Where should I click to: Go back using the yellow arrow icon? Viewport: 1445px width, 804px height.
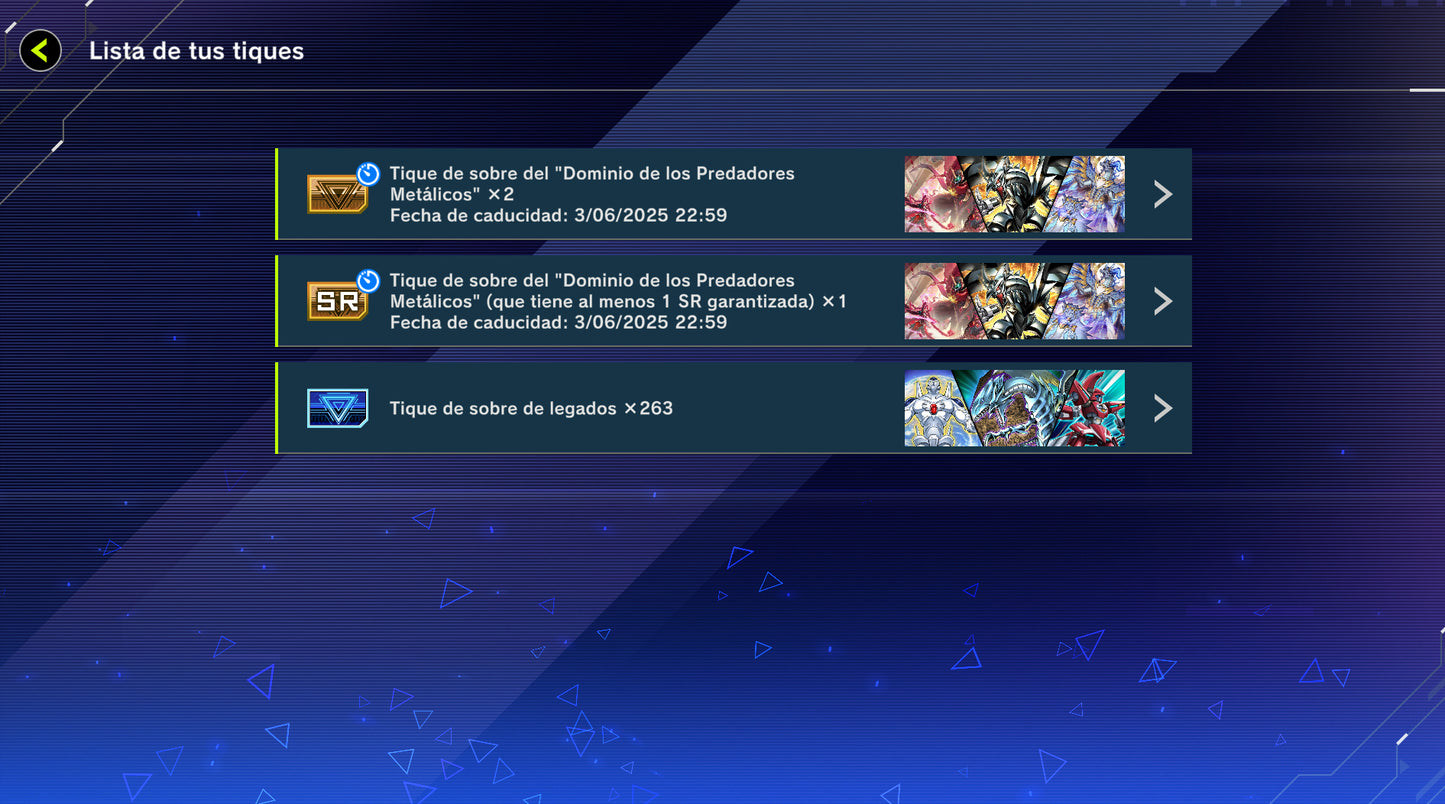40,51
